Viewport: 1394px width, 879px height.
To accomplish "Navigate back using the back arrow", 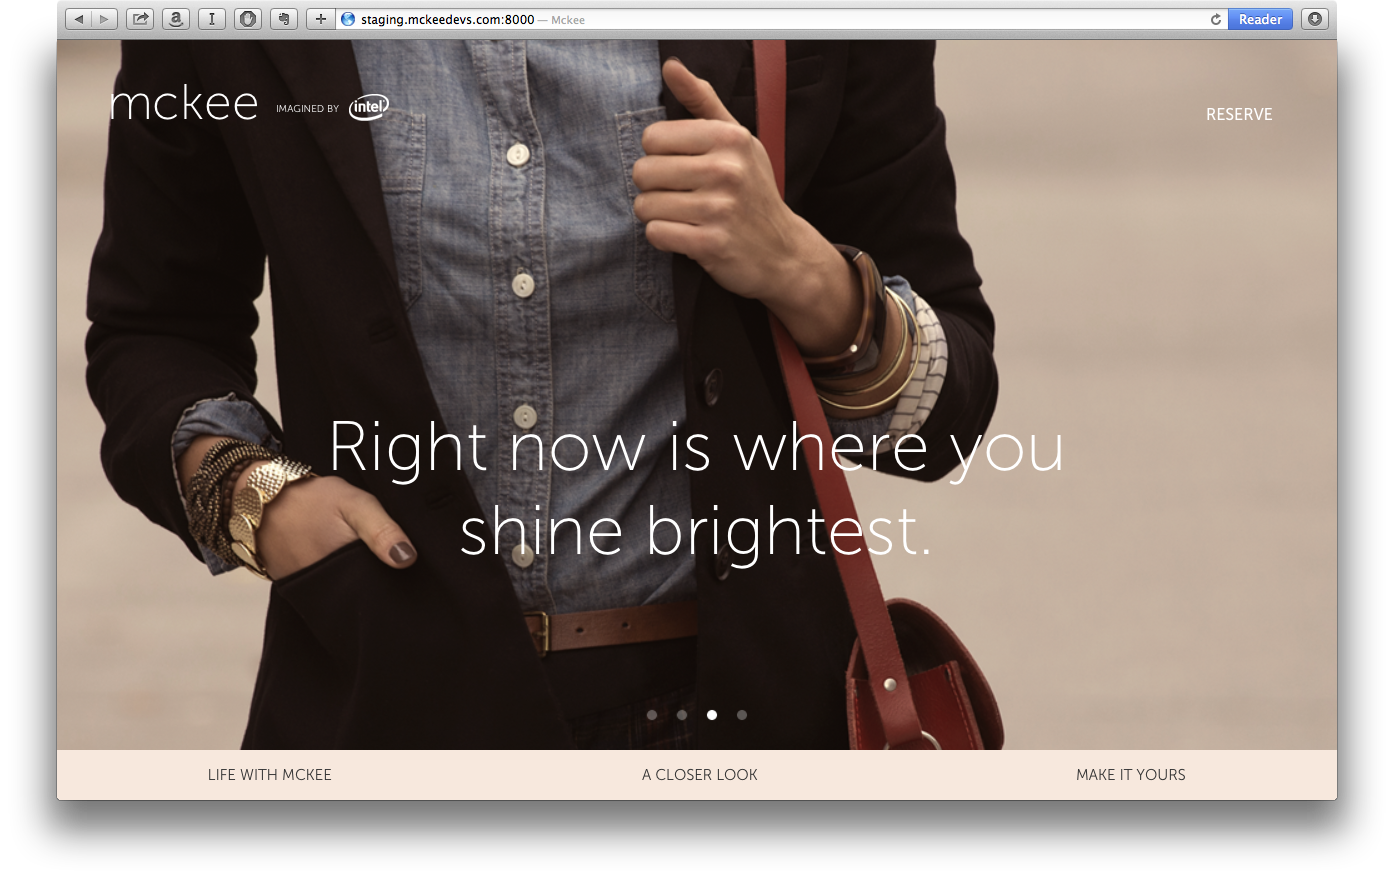I will click(78, 18).
